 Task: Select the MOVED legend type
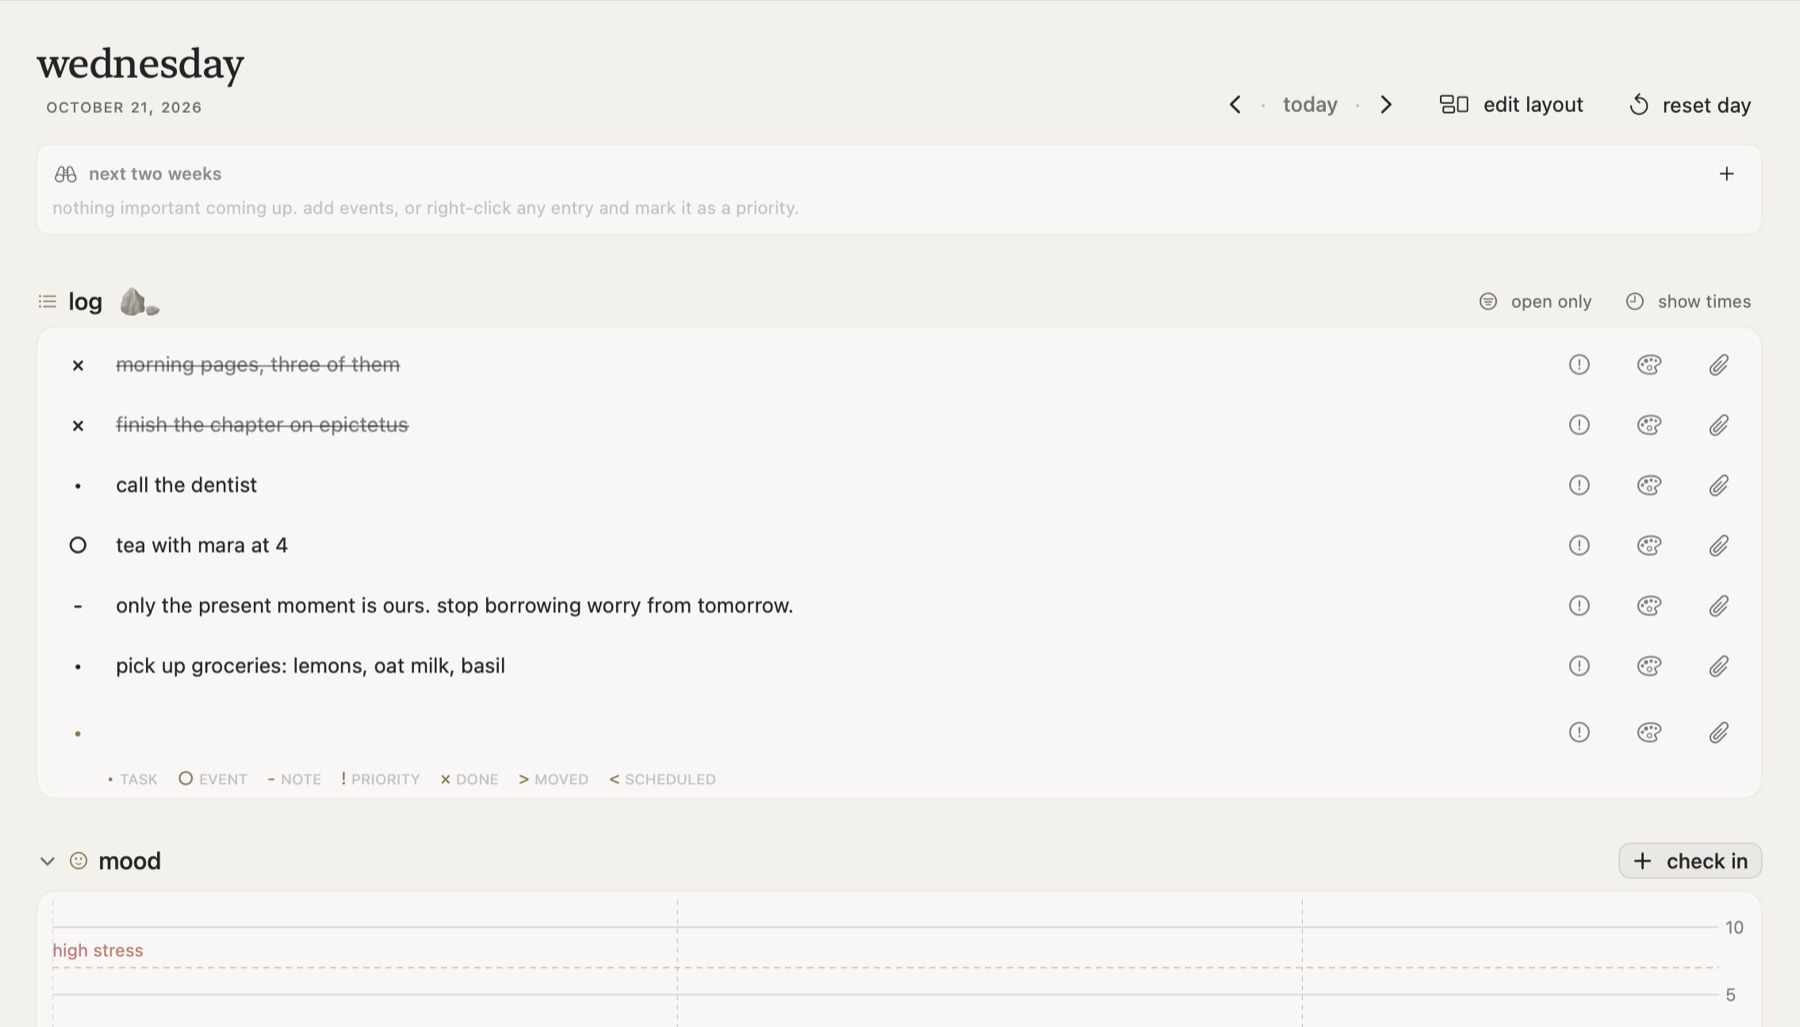click(553, 779)
